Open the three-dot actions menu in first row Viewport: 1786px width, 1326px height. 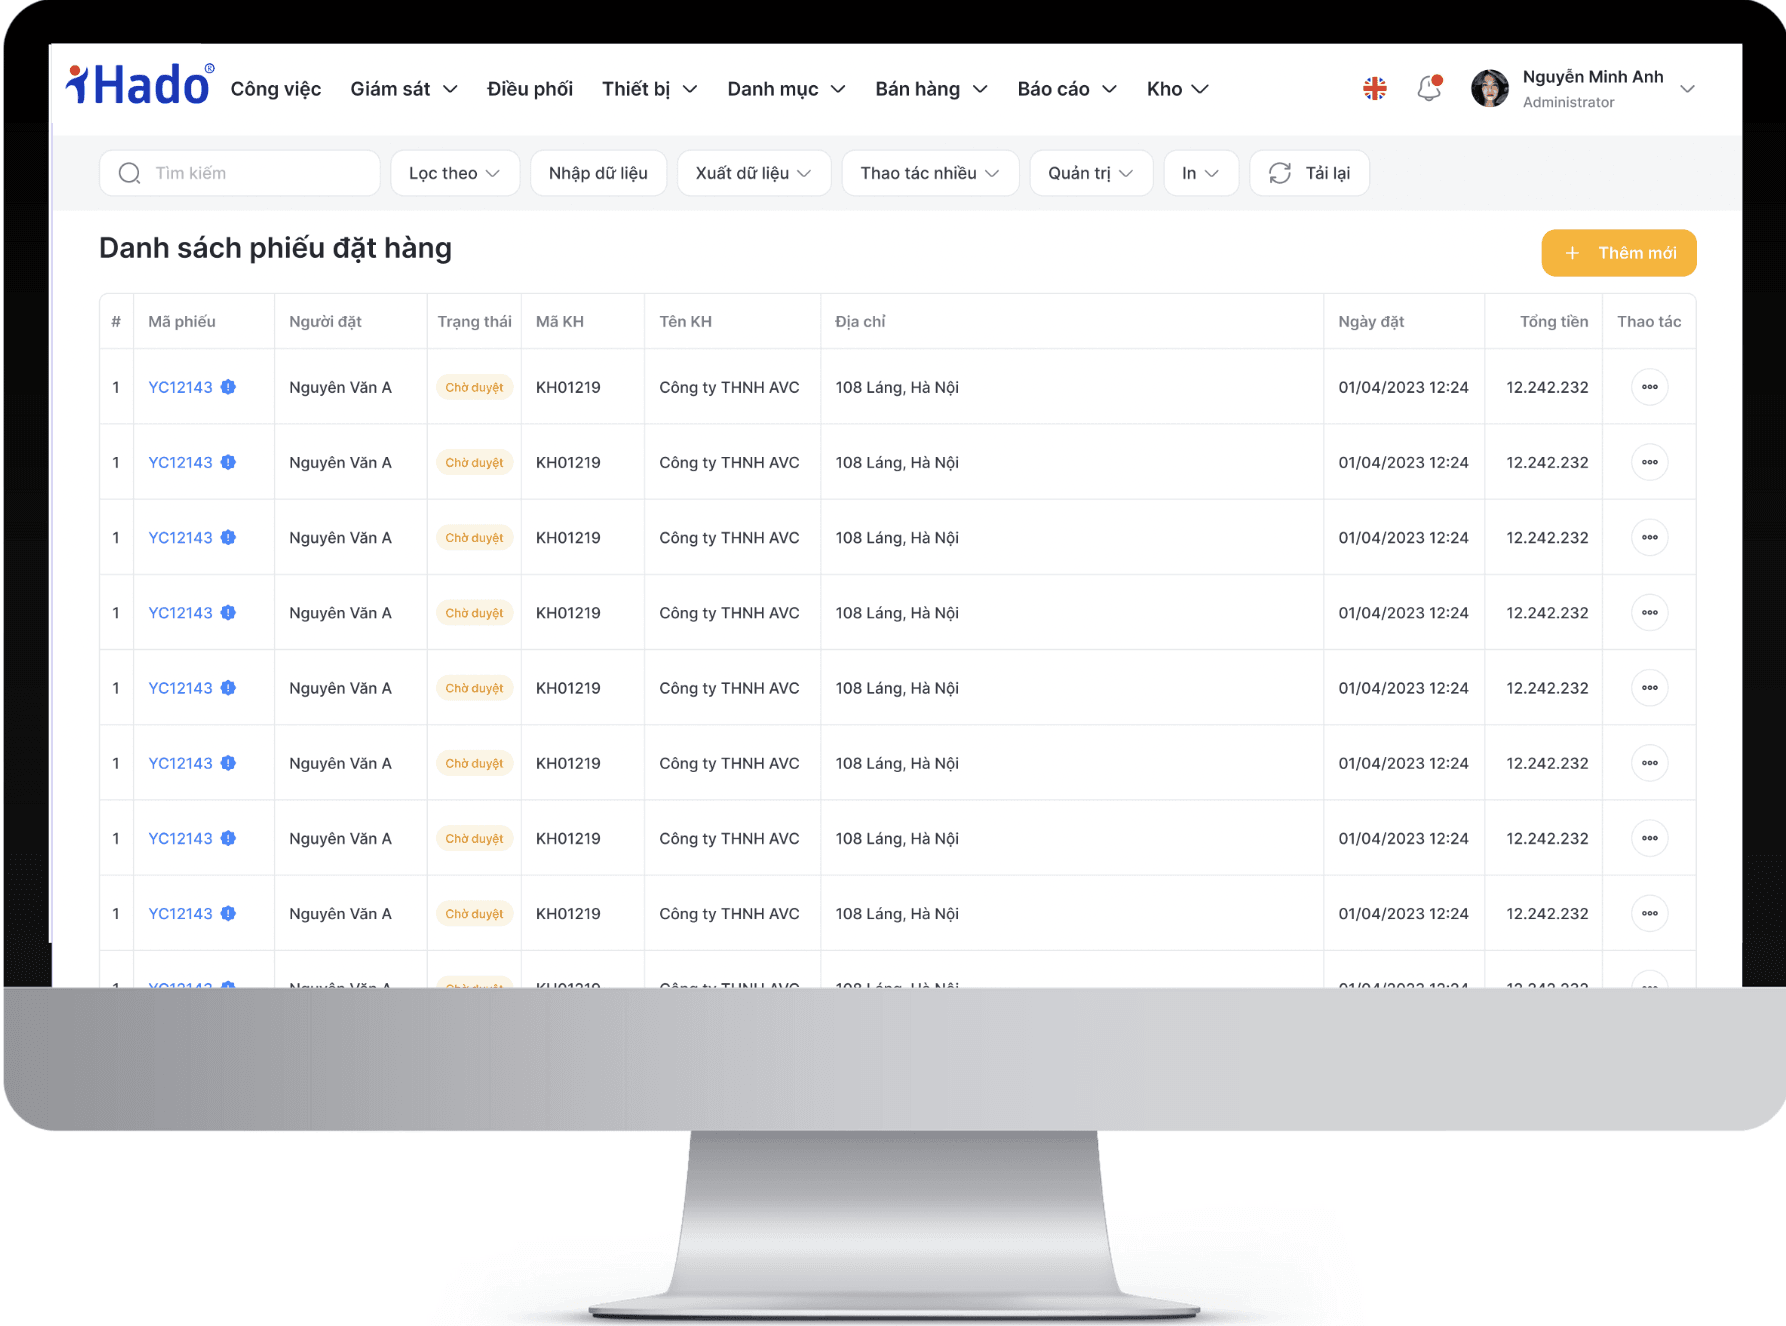pos(1649,387)
